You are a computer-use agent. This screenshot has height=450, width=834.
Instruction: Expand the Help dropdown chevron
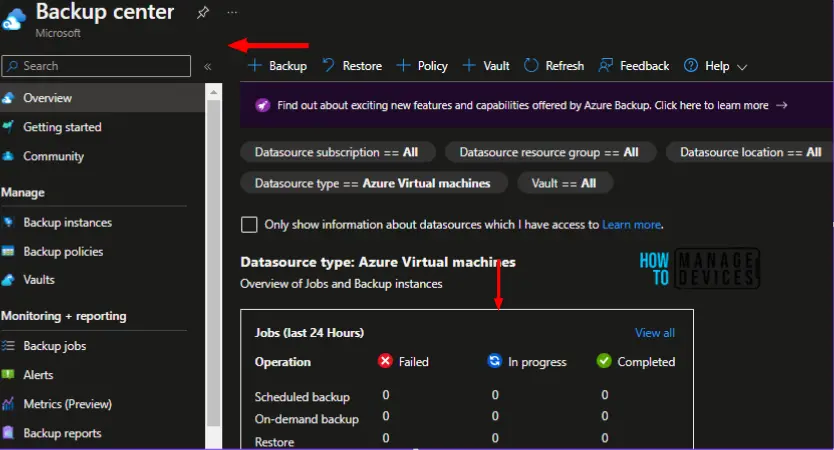(742, 67)
